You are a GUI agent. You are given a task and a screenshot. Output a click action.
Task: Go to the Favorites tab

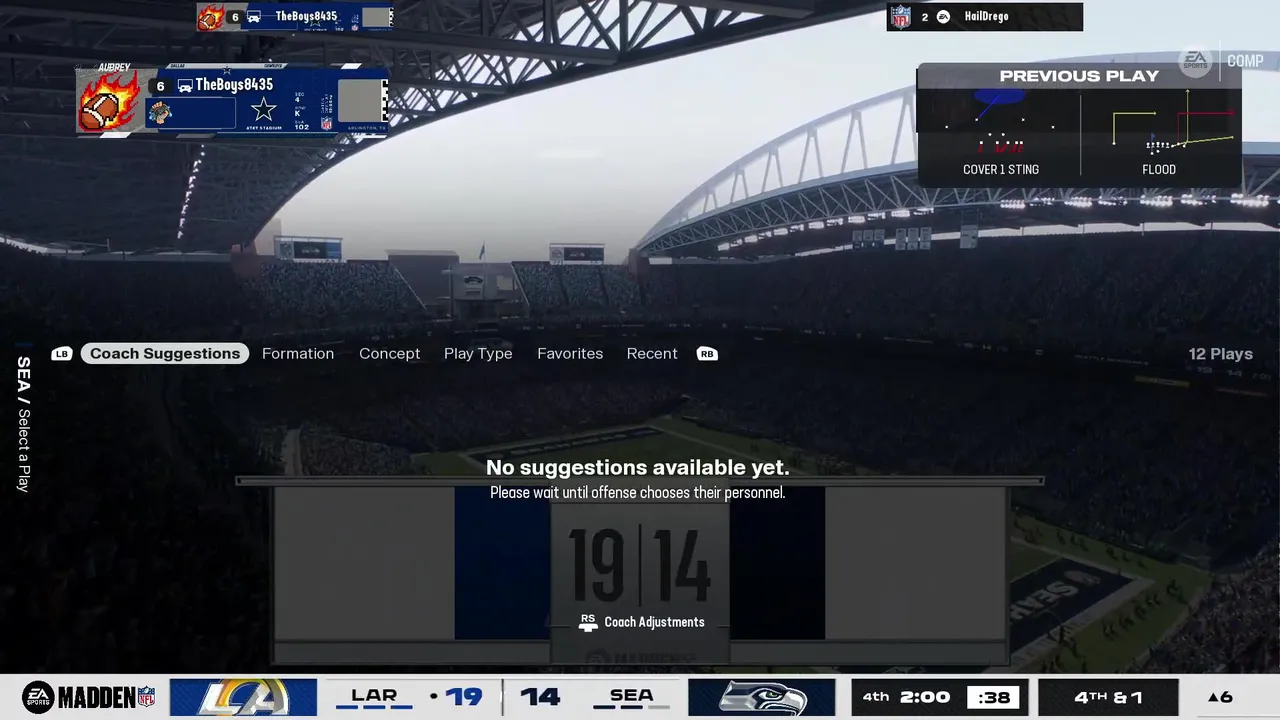[x=570, y=354]
